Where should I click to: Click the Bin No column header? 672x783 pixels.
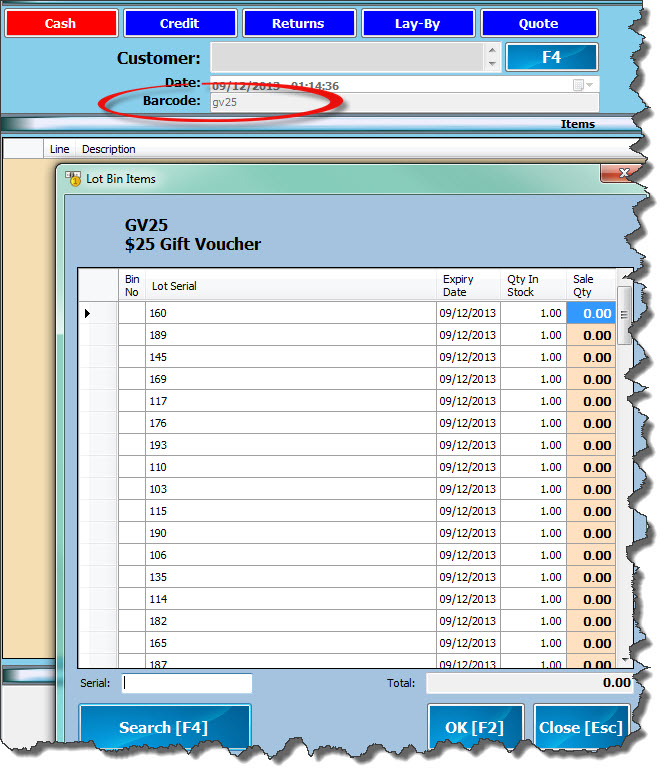(x=132, y=285)
